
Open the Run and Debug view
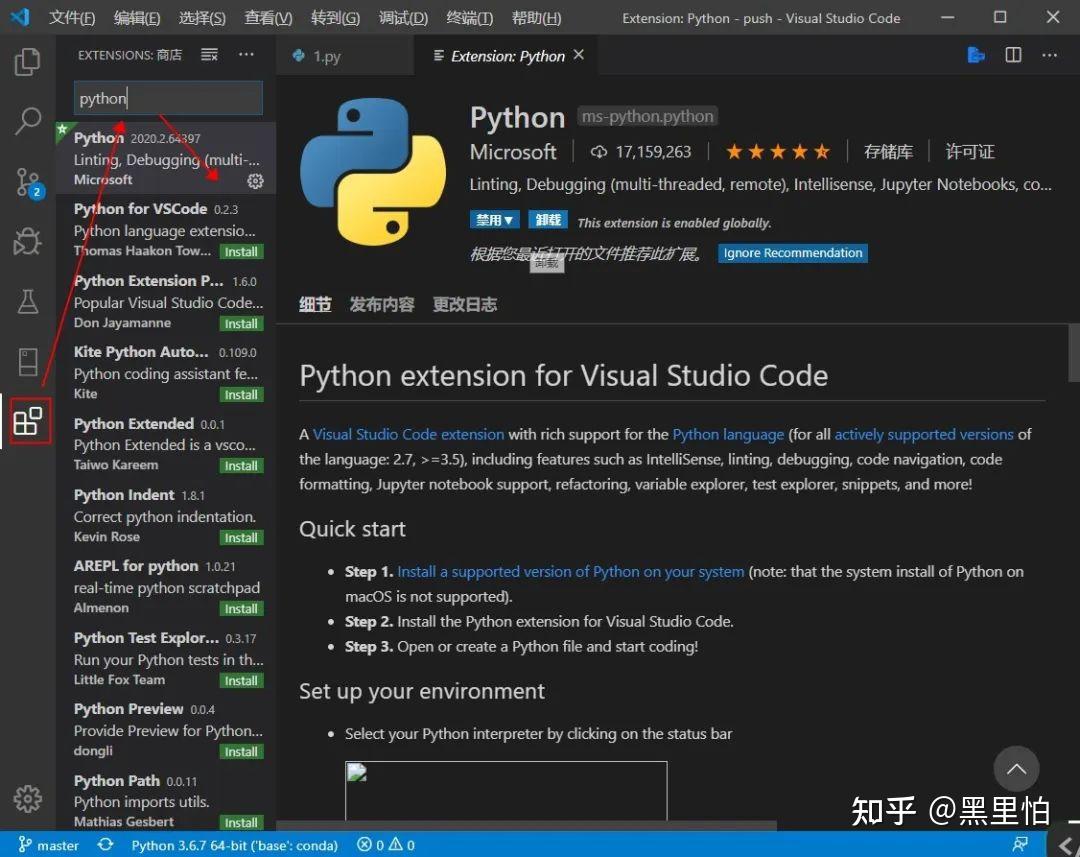point(28,242)
